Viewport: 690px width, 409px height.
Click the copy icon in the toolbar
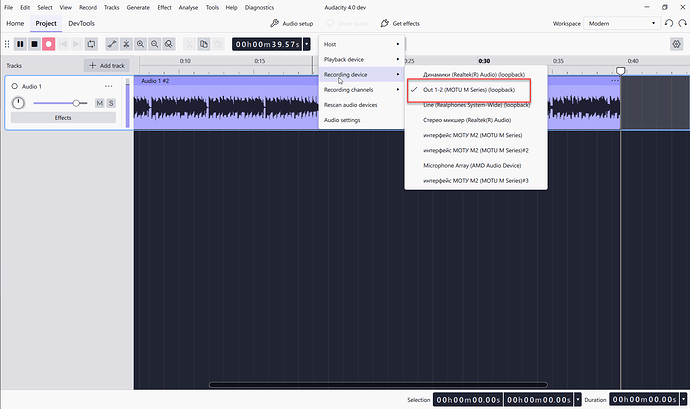204,44
